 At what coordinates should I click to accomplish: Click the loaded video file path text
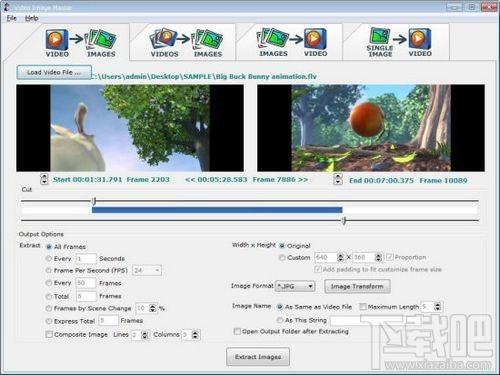(x=204, y=77)
